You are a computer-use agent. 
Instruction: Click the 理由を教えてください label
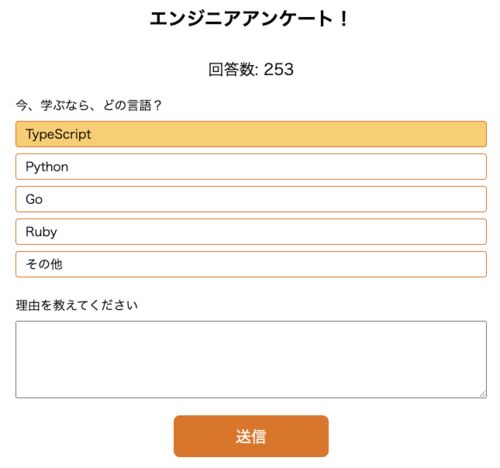tap(77, 305)
